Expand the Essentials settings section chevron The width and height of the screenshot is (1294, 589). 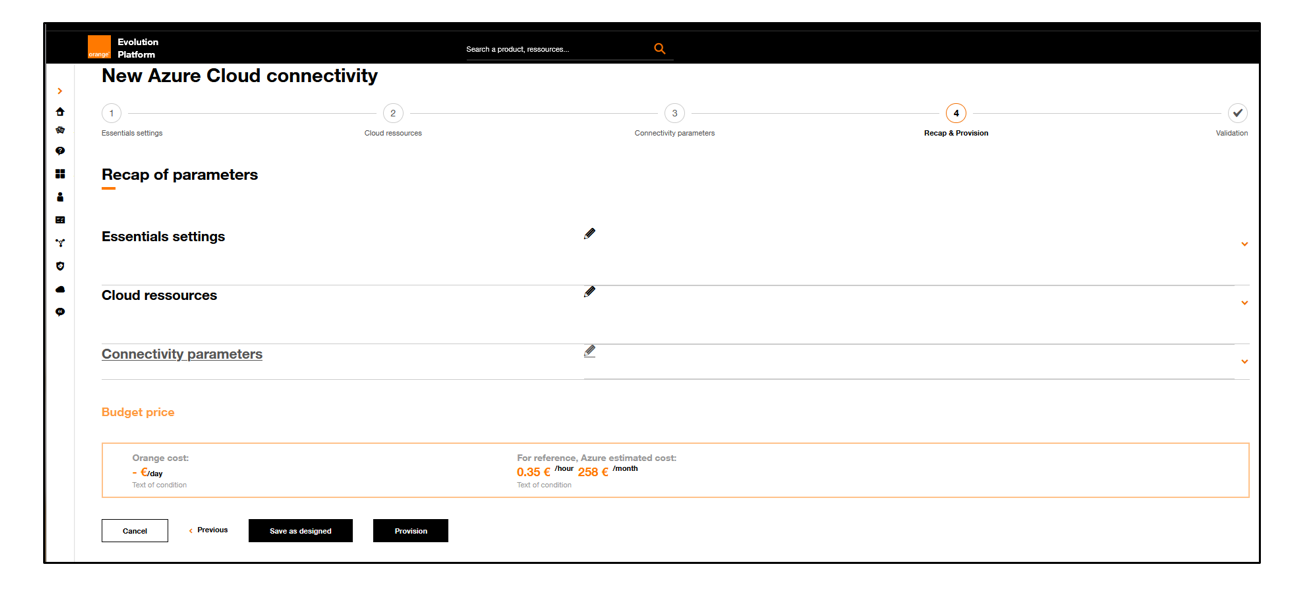(1245, 244)
